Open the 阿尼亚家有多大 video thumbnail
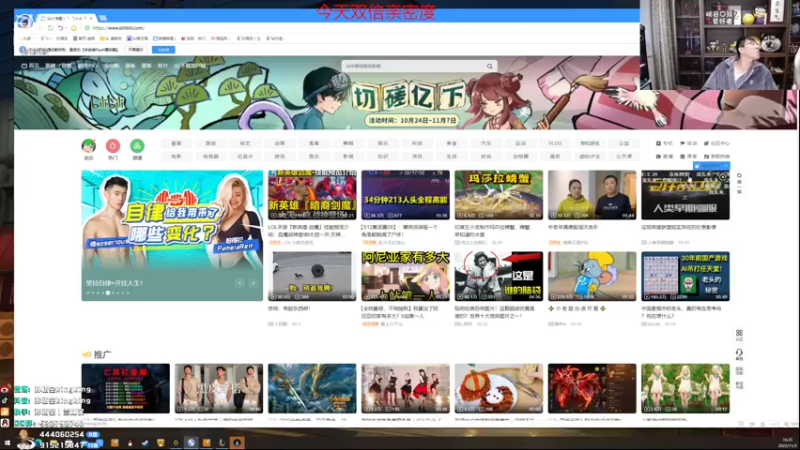The width and height of the screenshot is (800, 450). point(406,276)
